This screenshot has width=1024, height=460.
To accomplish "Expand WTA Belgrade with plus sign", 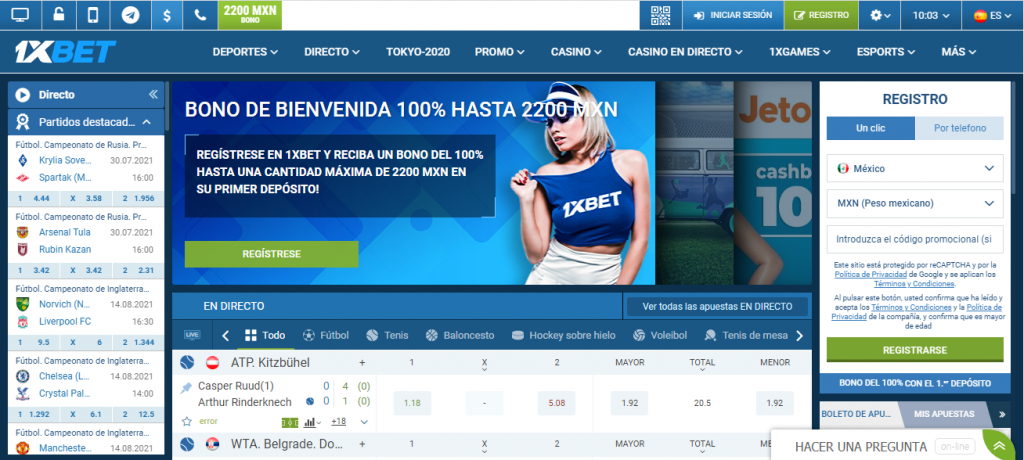I will [x=362, y=444].
